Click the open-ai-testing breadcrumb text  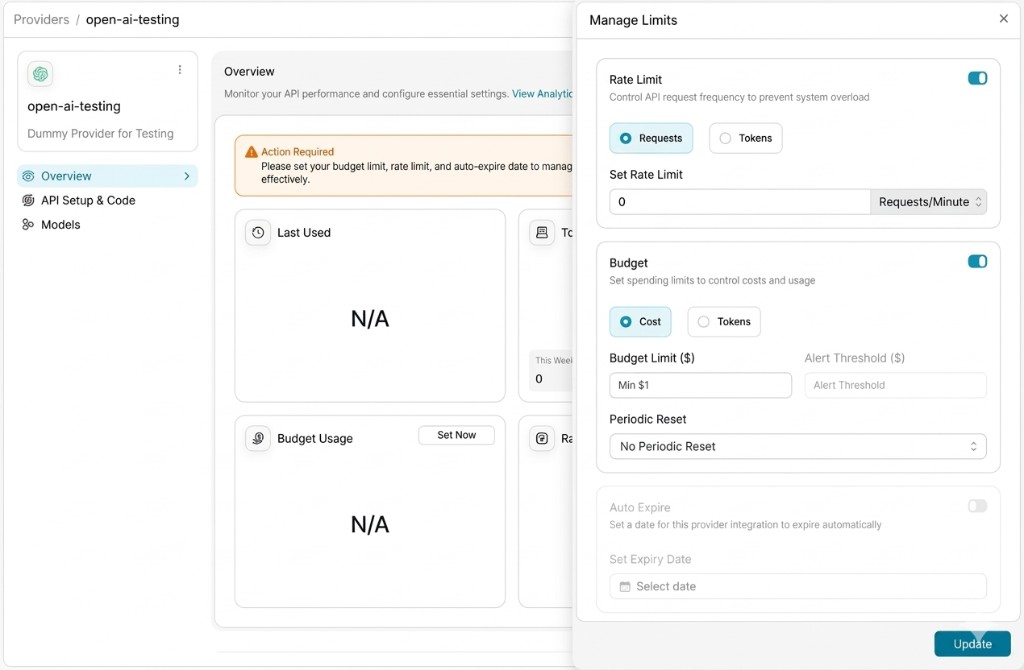tap(133, 19)
